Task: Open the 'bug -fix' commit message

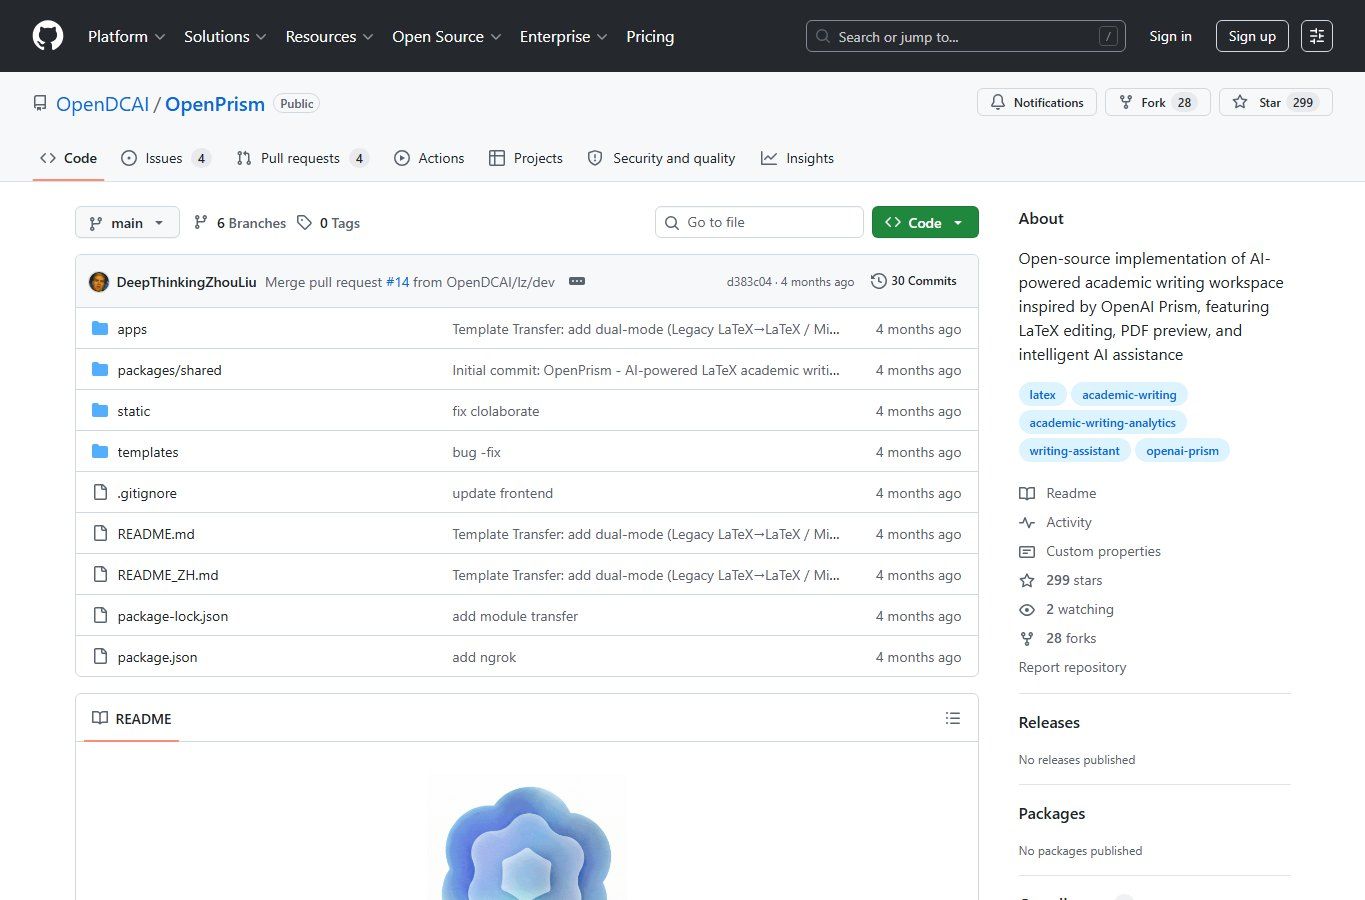Action: (x=476, y=452)
